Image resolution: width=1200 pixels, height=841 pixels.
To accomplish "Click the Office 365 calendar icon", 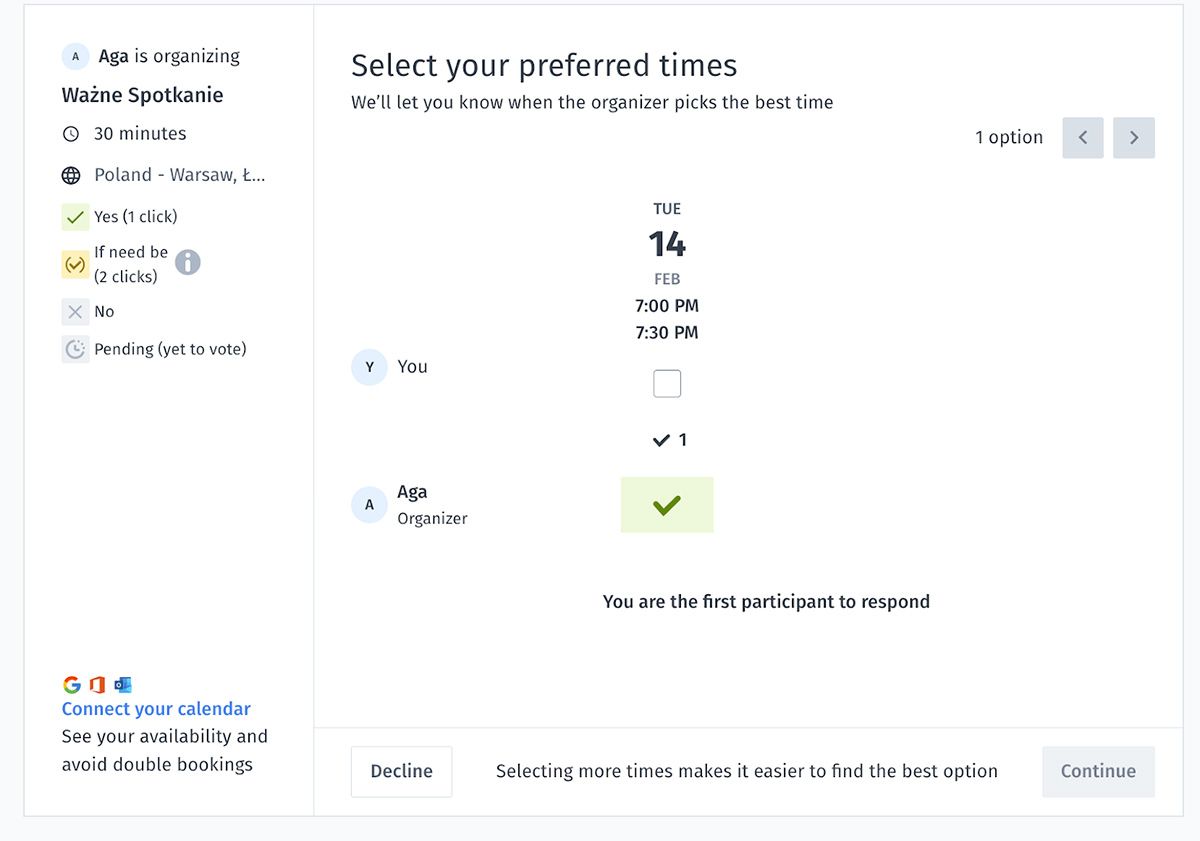I will [97, 685].
